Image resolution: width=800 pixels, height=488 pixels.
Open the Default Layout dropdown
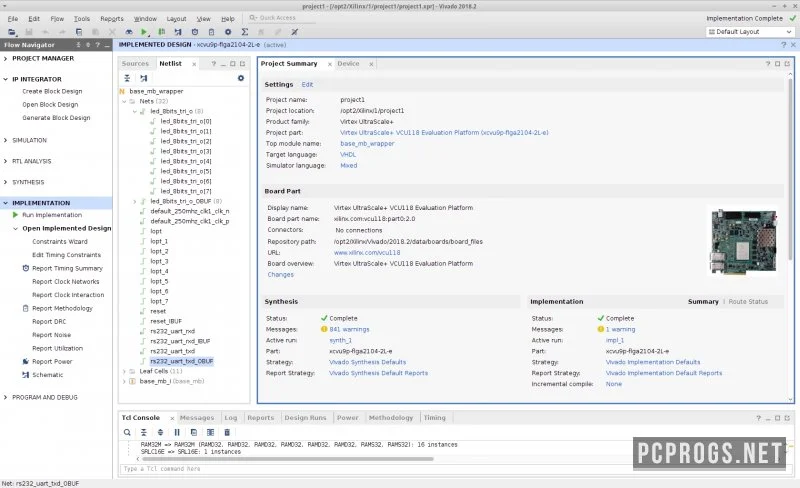[x=749, y=32]
